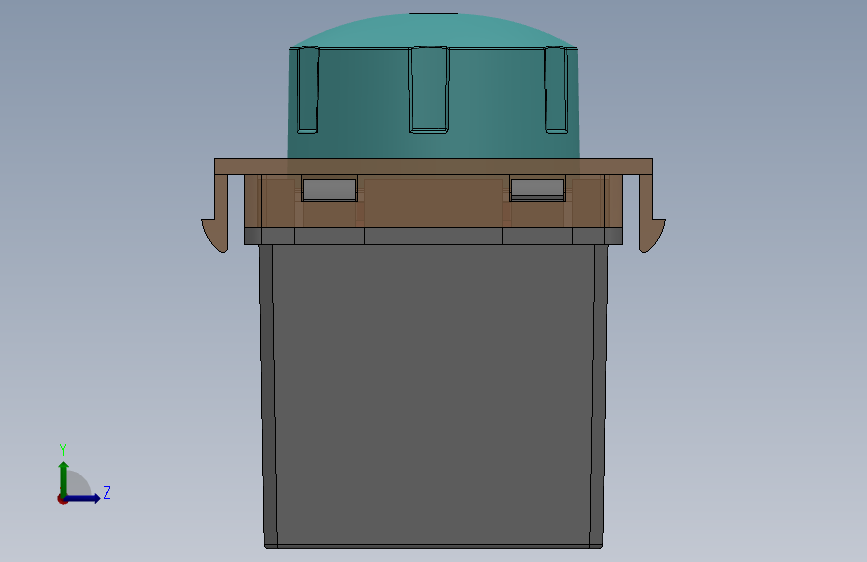
Task: Click the 'Z' axis label
Action: (107, 492)
